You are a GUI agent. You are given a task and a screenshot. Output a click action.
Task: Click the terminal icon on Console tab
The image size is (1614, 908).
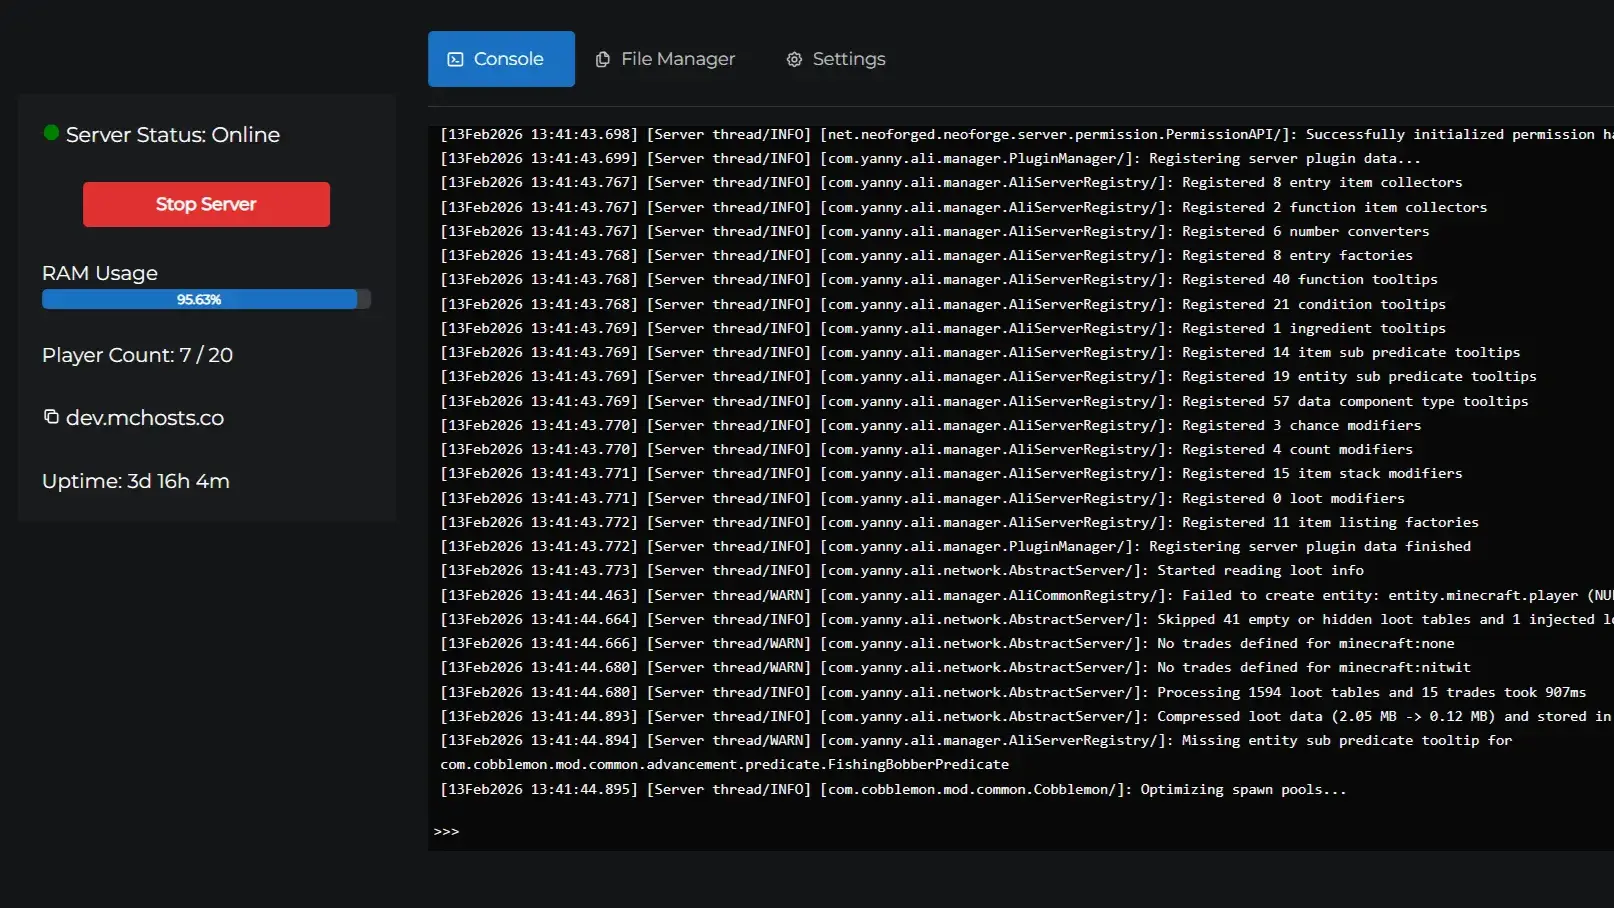coord(455,60)
